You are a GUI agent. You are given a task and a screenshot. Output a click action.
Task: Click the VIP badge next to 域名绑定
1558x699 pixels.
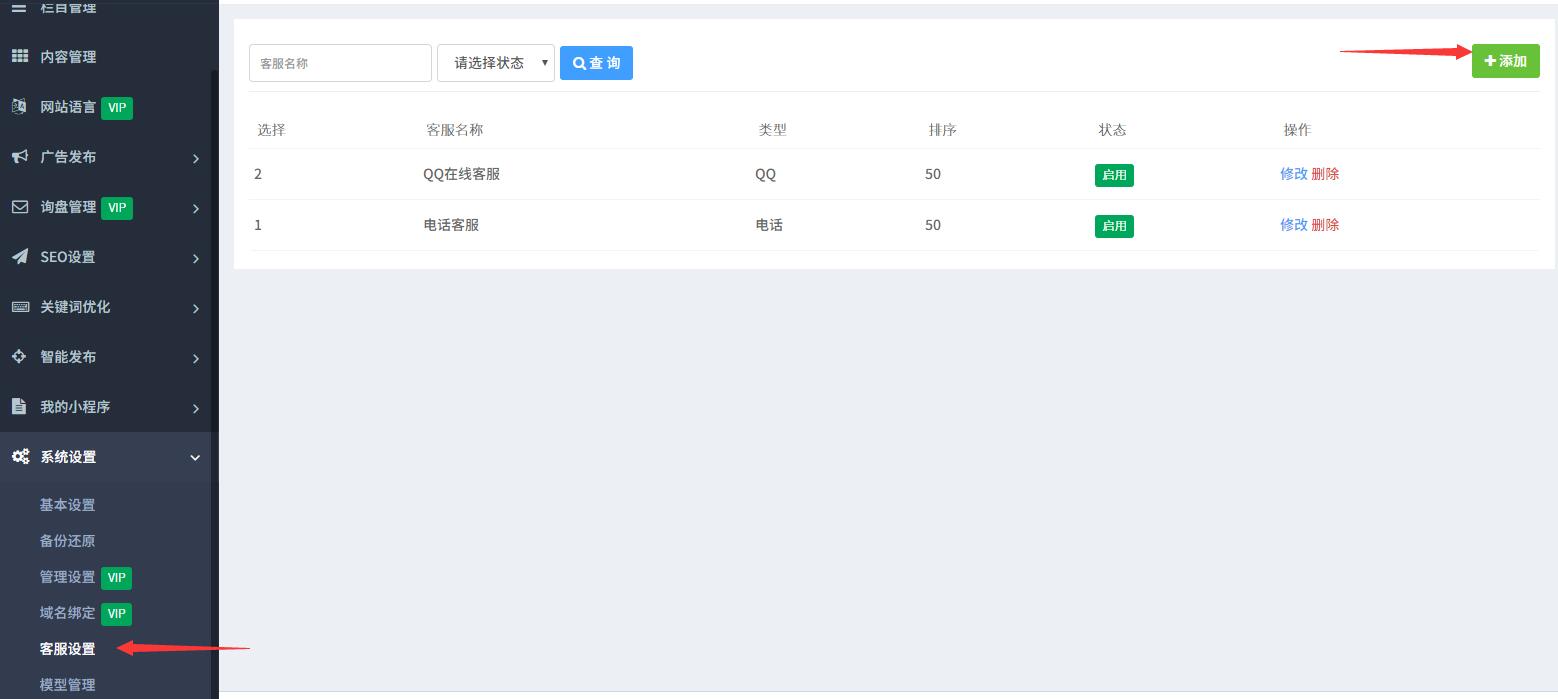click(x=116, y=613)
